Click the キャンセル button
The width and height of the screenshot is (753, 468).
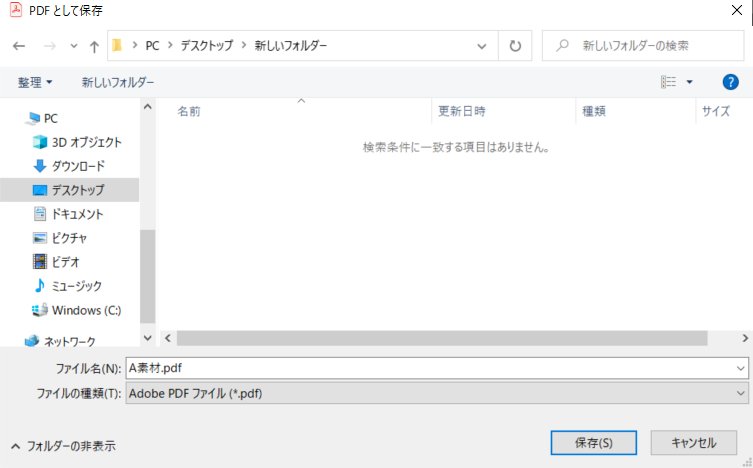693,442
